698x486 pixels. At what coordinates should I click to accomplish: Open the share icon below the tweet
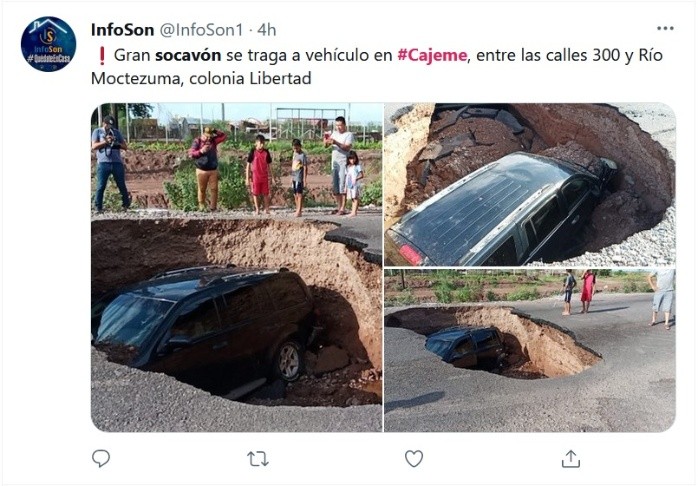click(x=571, y=458)
